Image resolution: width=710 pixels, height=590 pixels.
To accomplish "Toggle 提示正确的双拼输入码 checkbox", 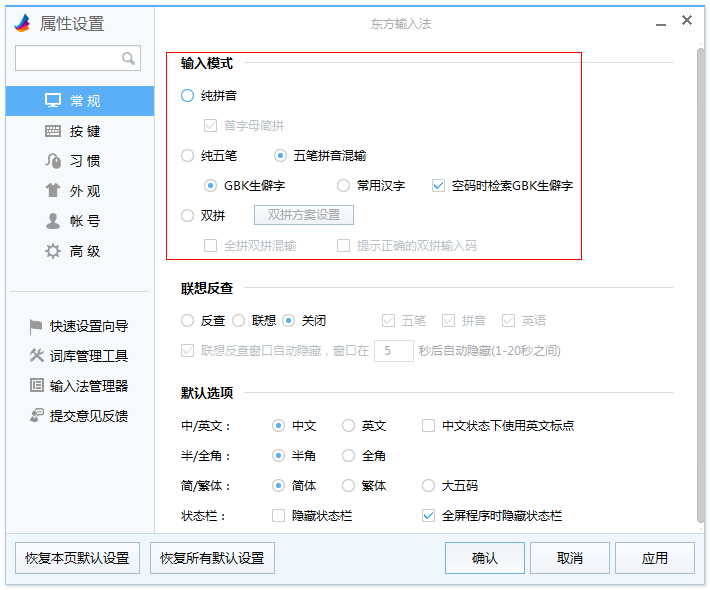I will tap(343, 246).
